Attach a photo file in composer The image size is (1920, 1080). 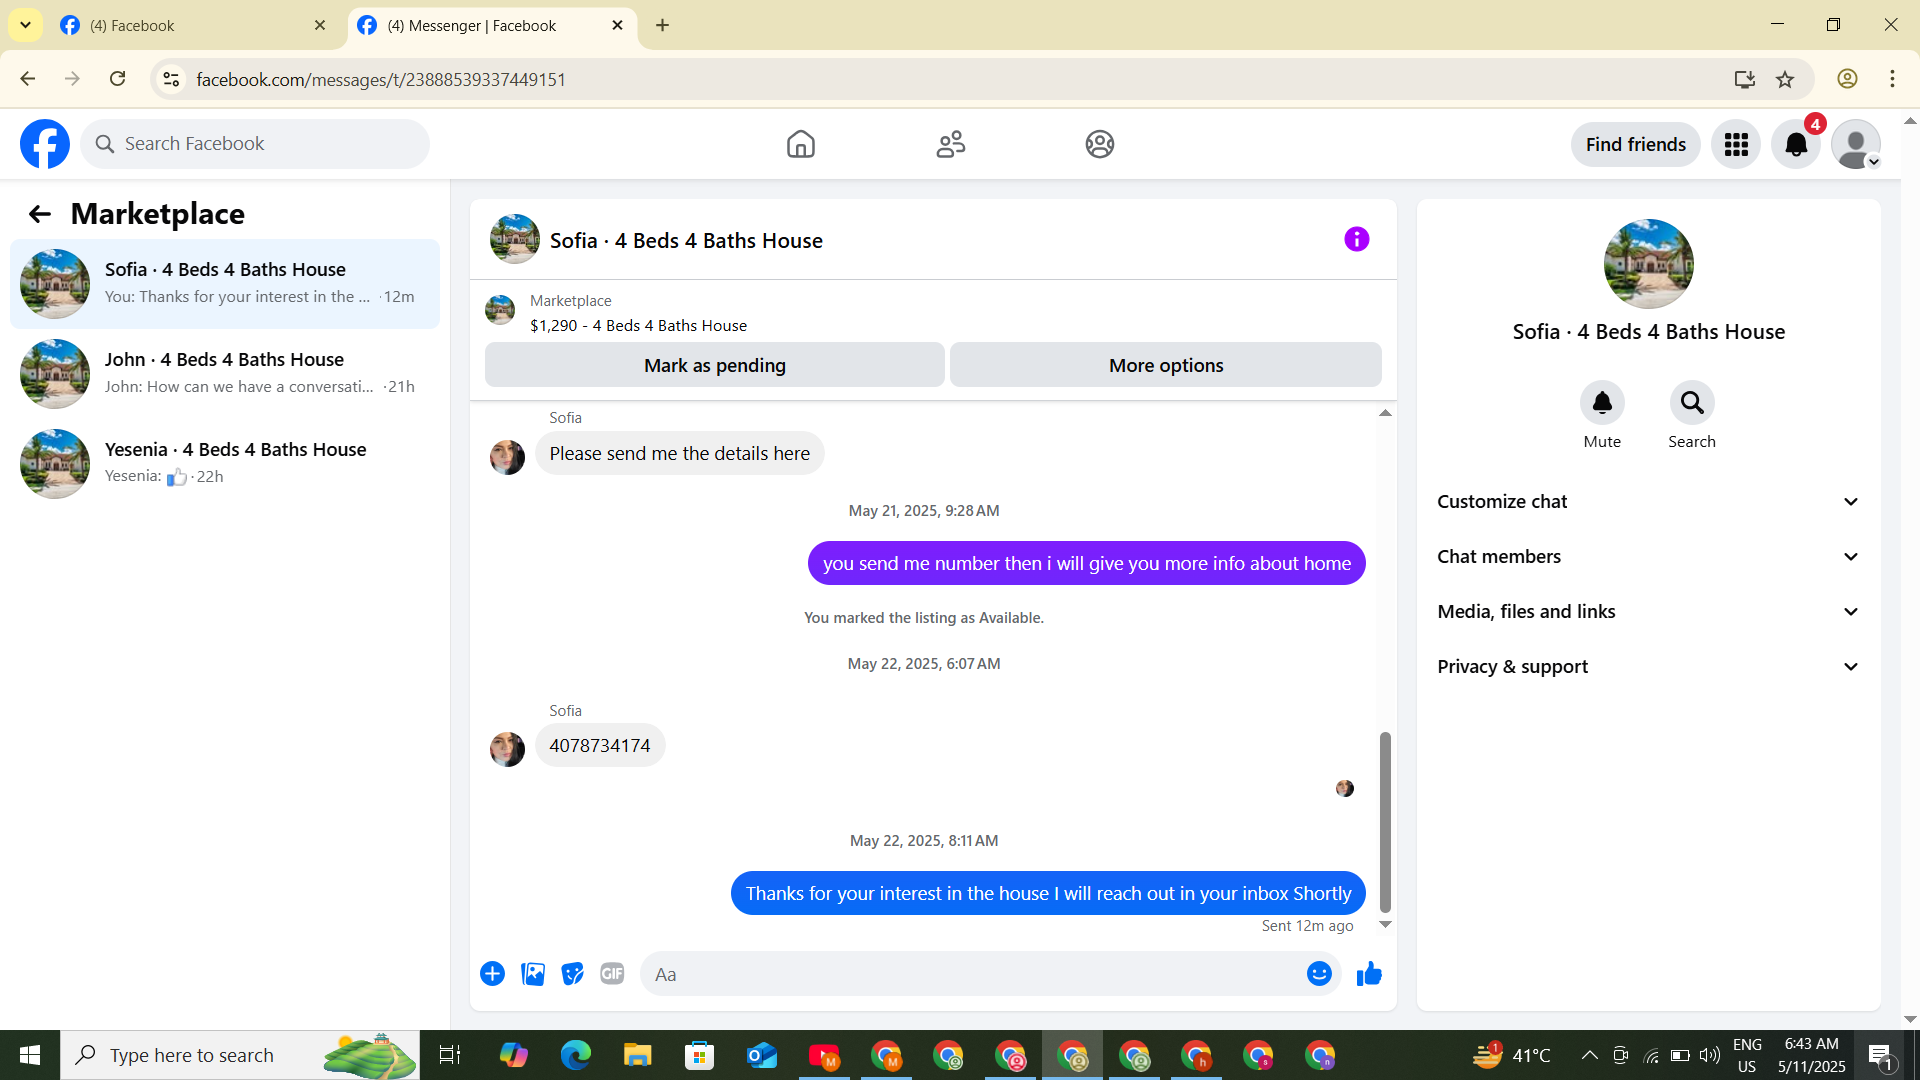(x=533, y=974)
